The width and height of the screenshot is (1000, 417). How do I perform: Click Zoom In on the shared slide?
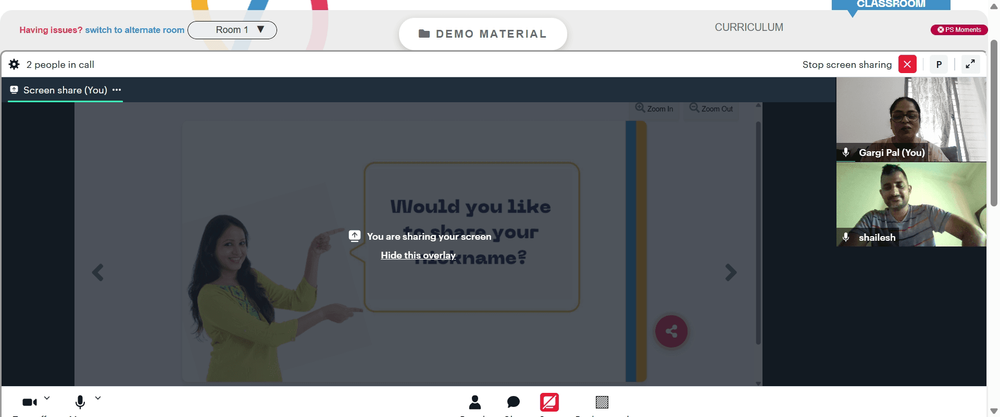(x=654, y=108)
